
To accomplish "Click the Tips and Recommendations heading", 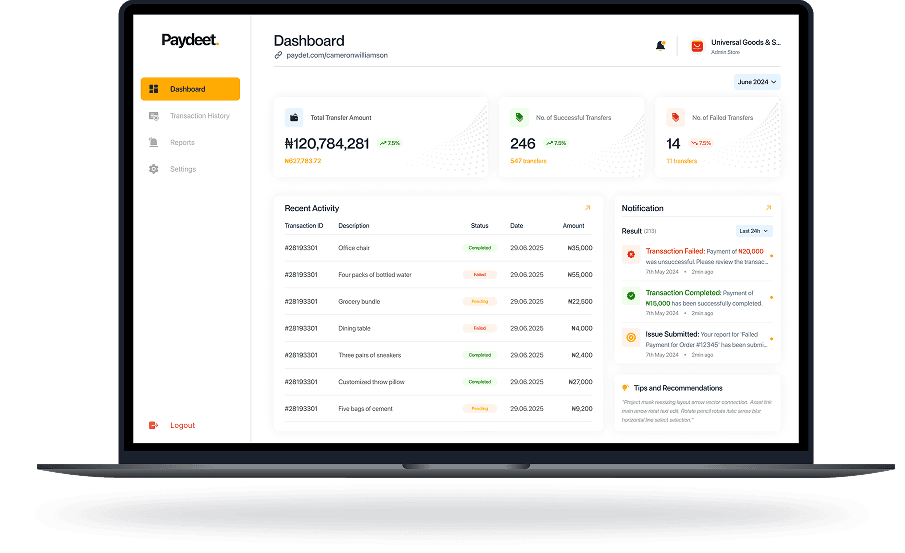I will click(678, 388).
